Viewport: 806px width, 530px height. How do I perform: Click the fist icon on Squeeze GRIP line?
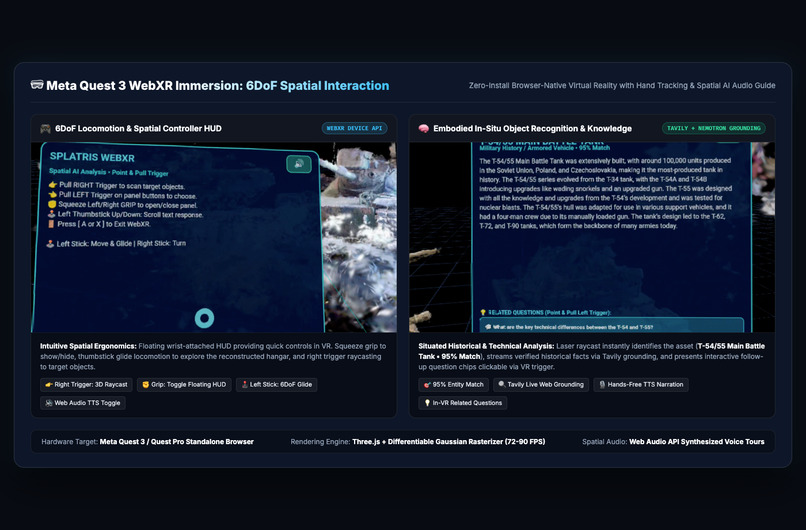click(52, 204)
